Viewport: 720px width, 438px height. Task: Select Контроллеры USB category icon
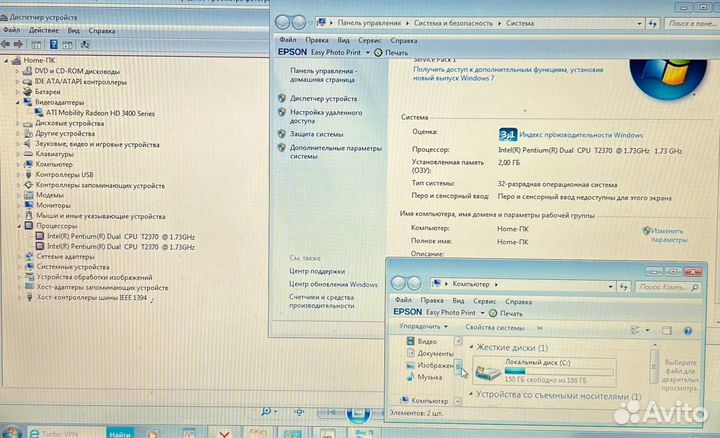(28, 174)
